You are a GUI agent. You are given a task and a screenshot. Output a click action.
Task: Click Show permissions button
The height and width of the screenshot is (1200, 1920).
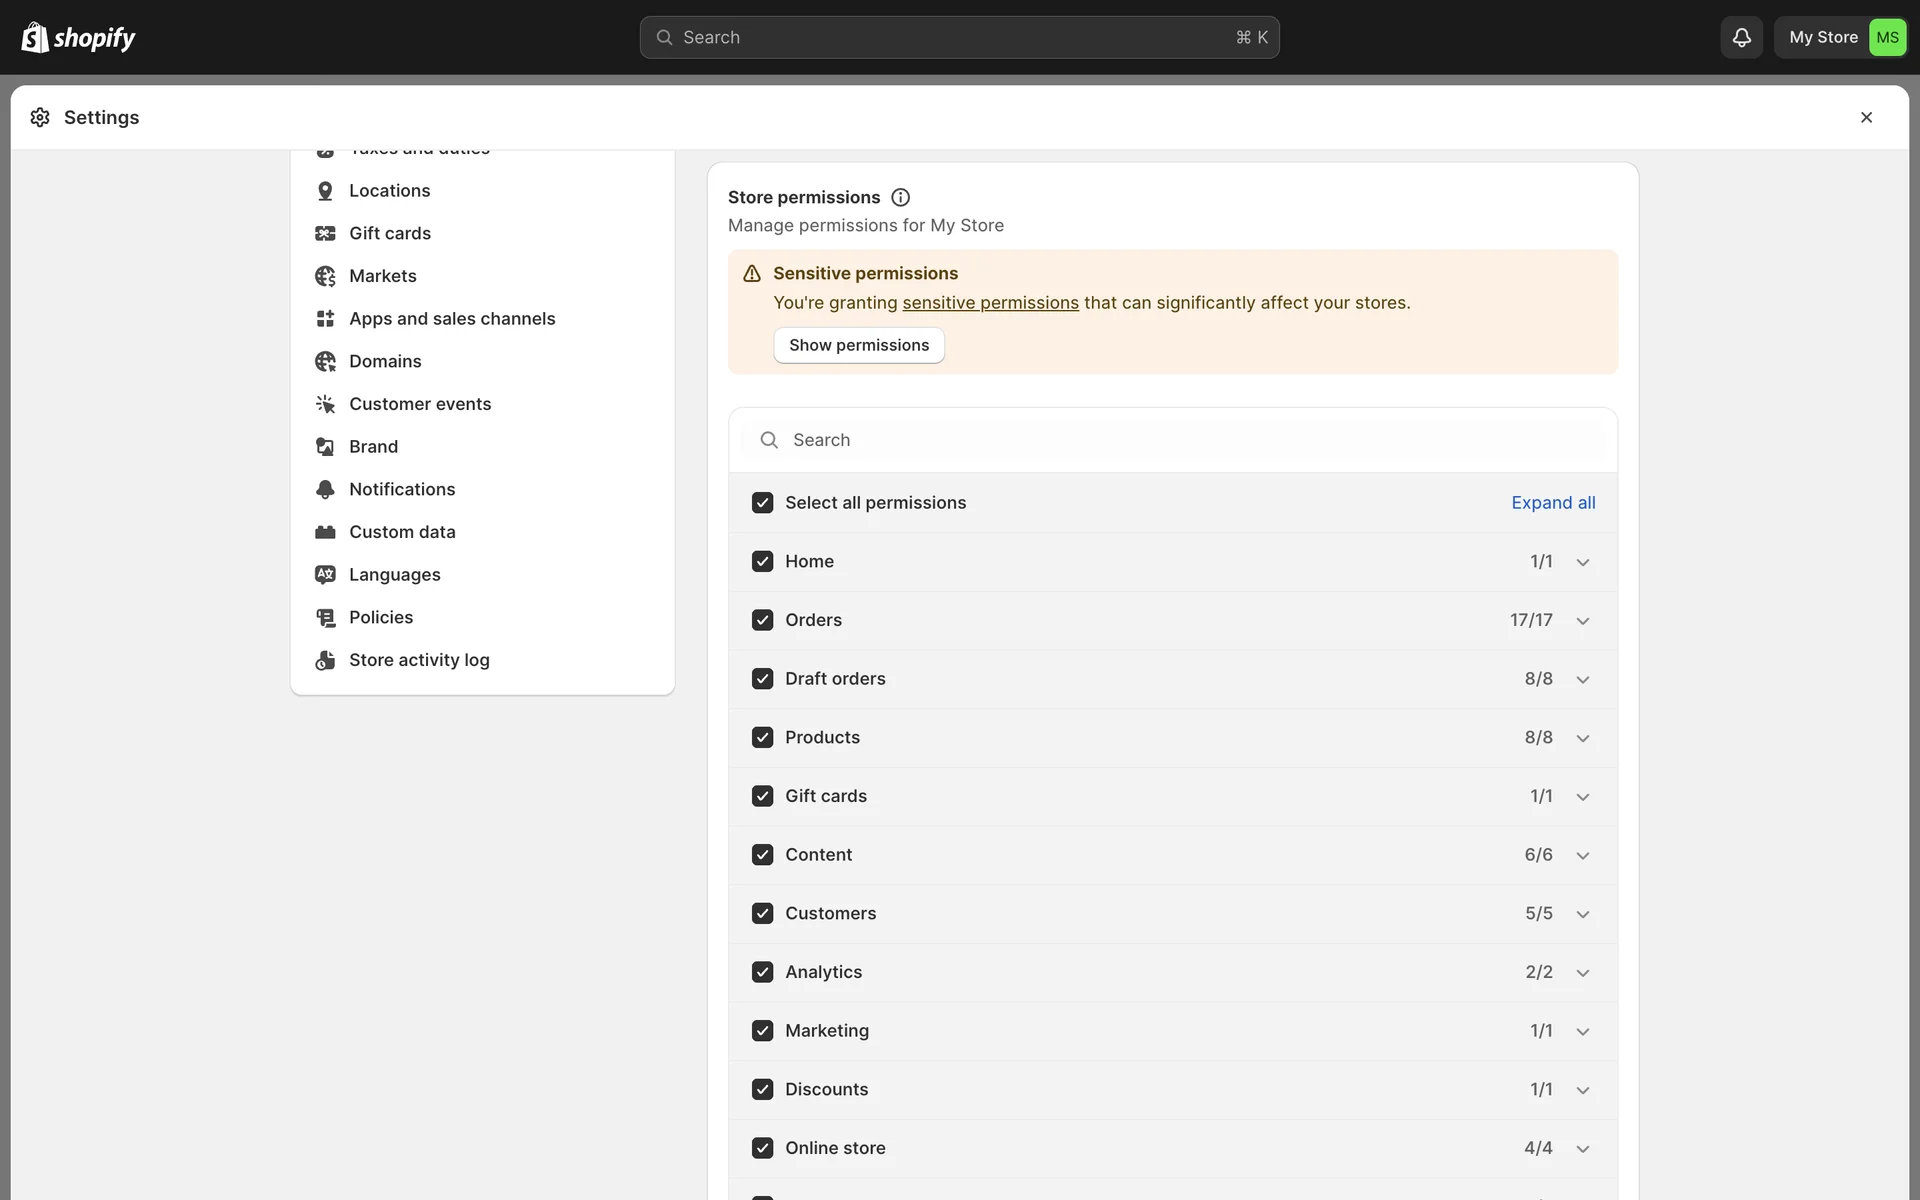pos(859,345)
